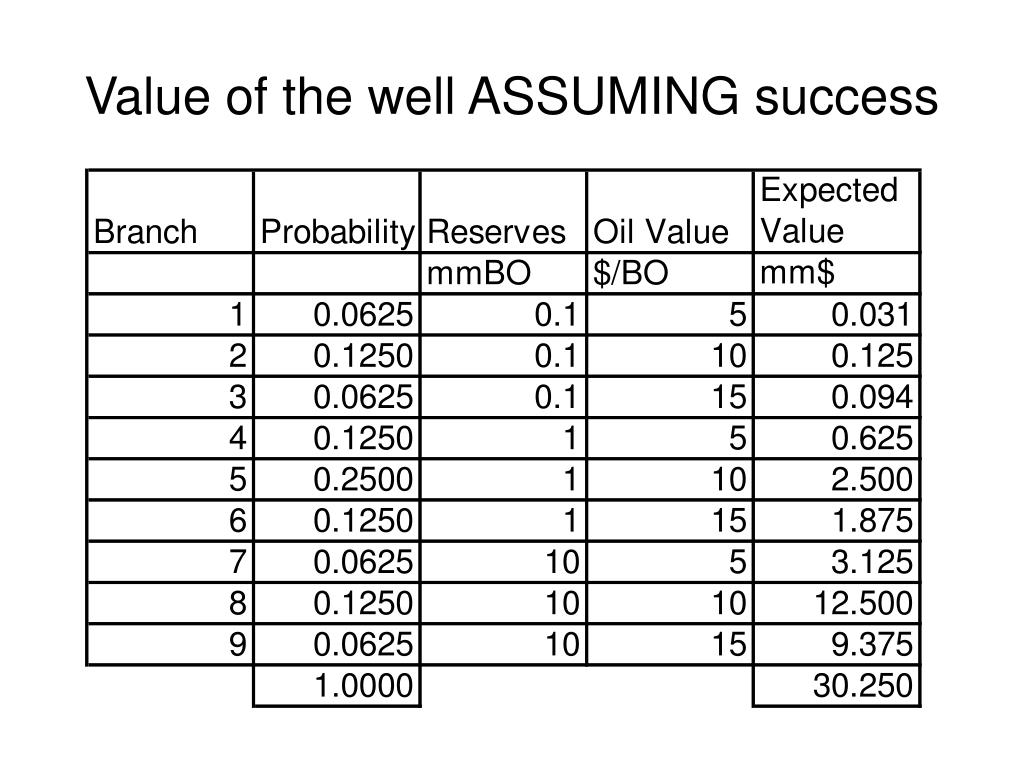Click the total expected value 30.250 cell
1024x768 pixels.
tap(837, 686)
